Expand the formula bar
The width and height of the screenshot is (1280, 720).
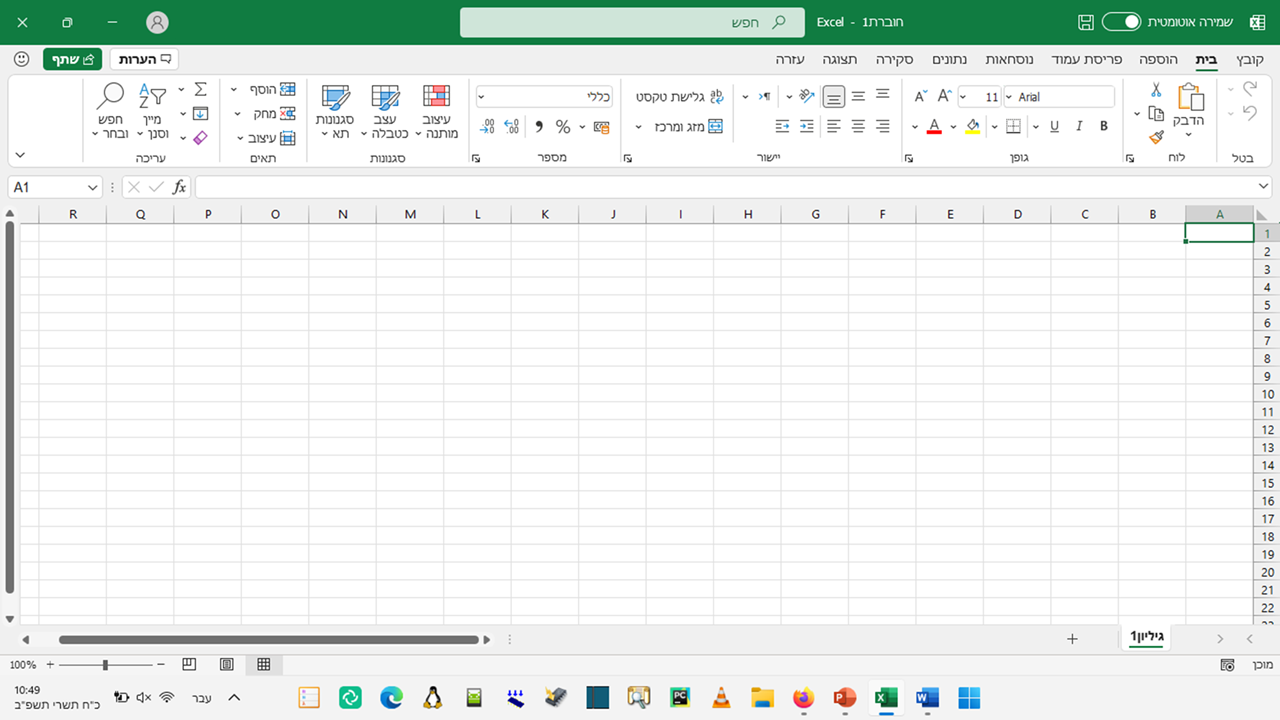coord(1264,187)
